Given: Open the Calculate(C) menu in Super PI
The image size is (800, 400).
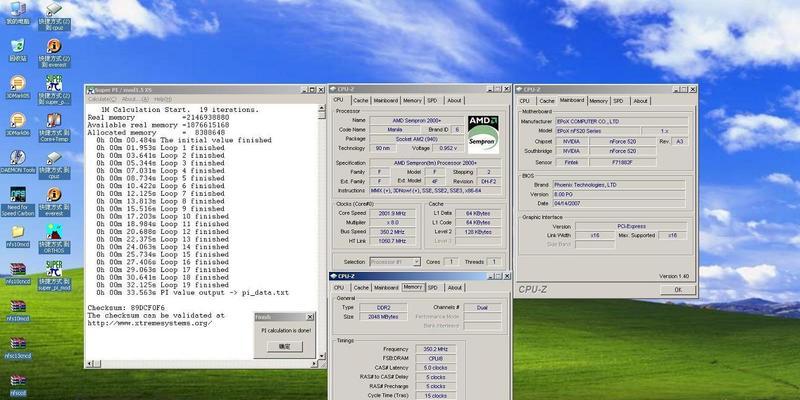Looking at the screenshot, I should tap(102, 99).
